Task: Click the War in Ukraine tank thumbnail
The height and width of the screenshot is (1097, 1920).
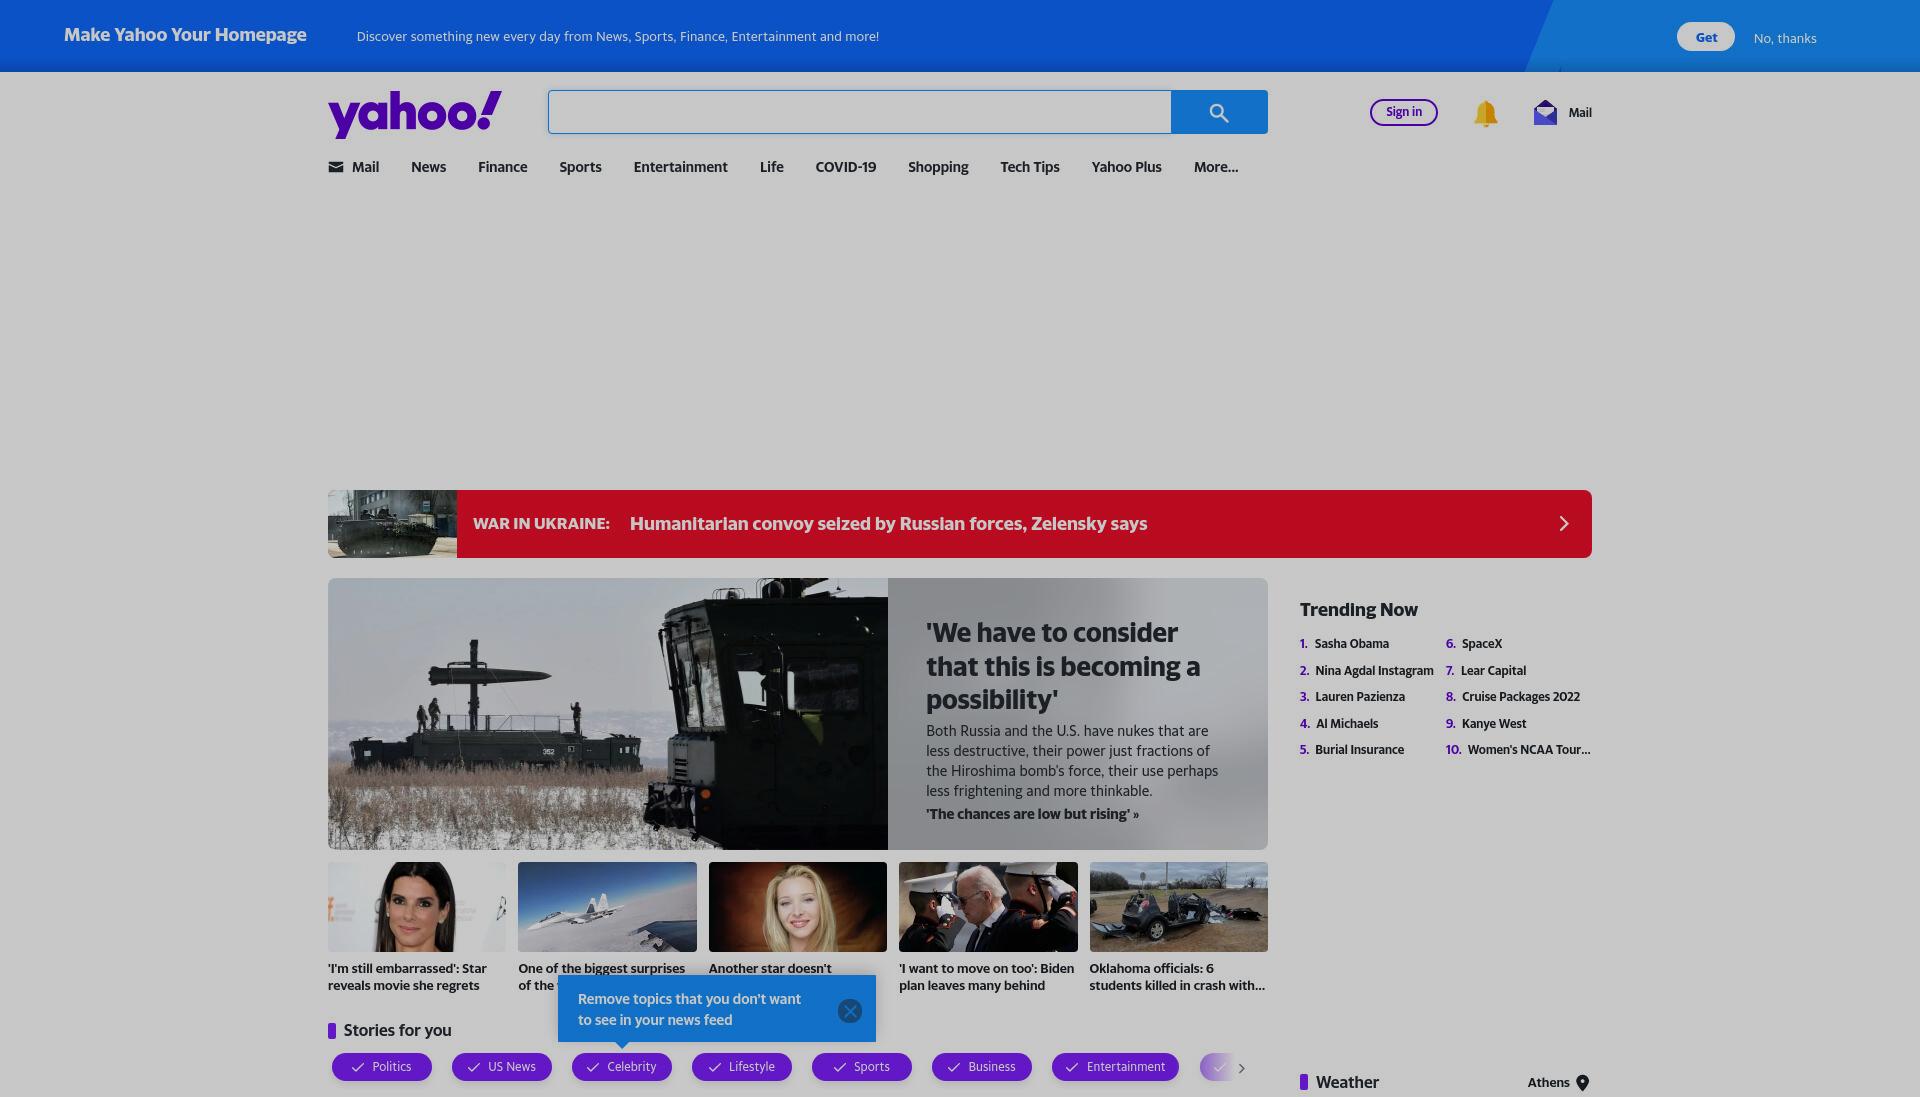Action: point(392,524)
